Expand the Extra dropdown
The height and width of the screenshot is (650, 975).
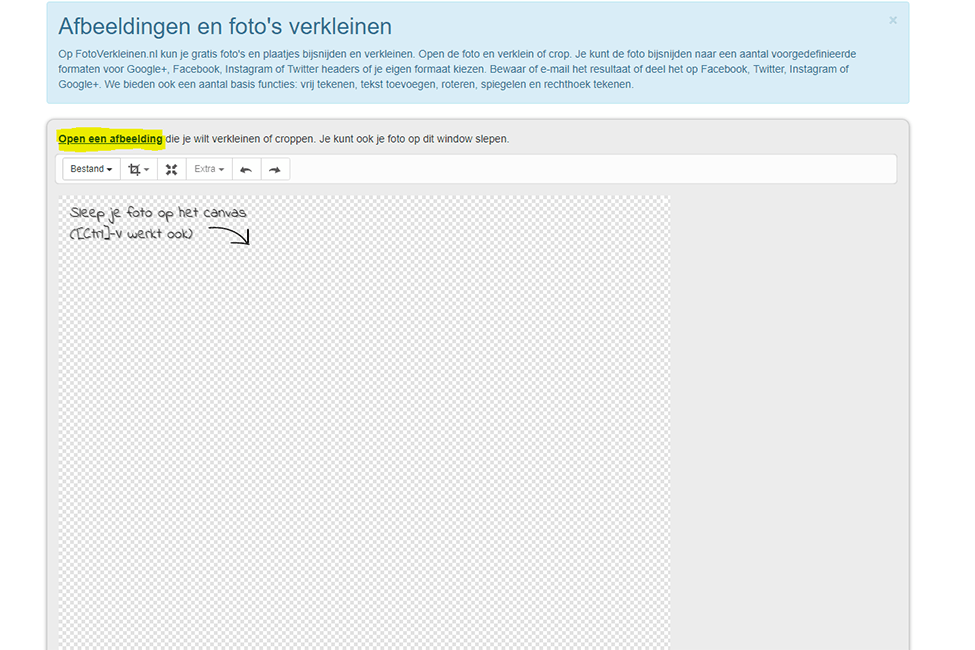(209, 170)
